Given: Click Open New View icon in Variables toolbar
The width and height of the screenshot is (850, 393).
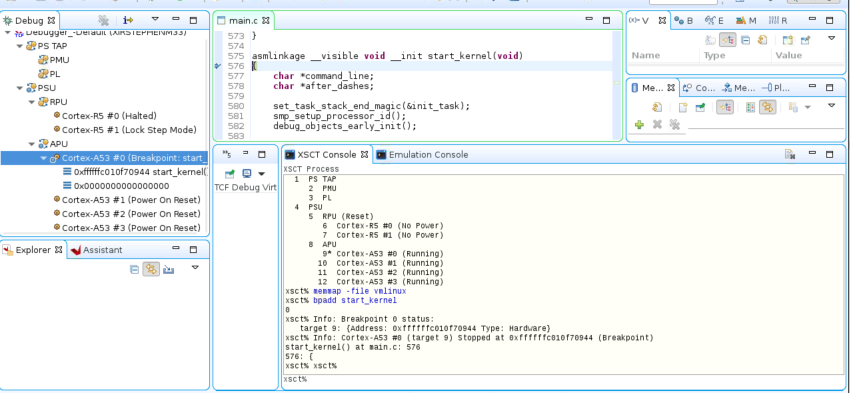Looking at the screenshot, I should pyautogui.click(x=788, y=40).
